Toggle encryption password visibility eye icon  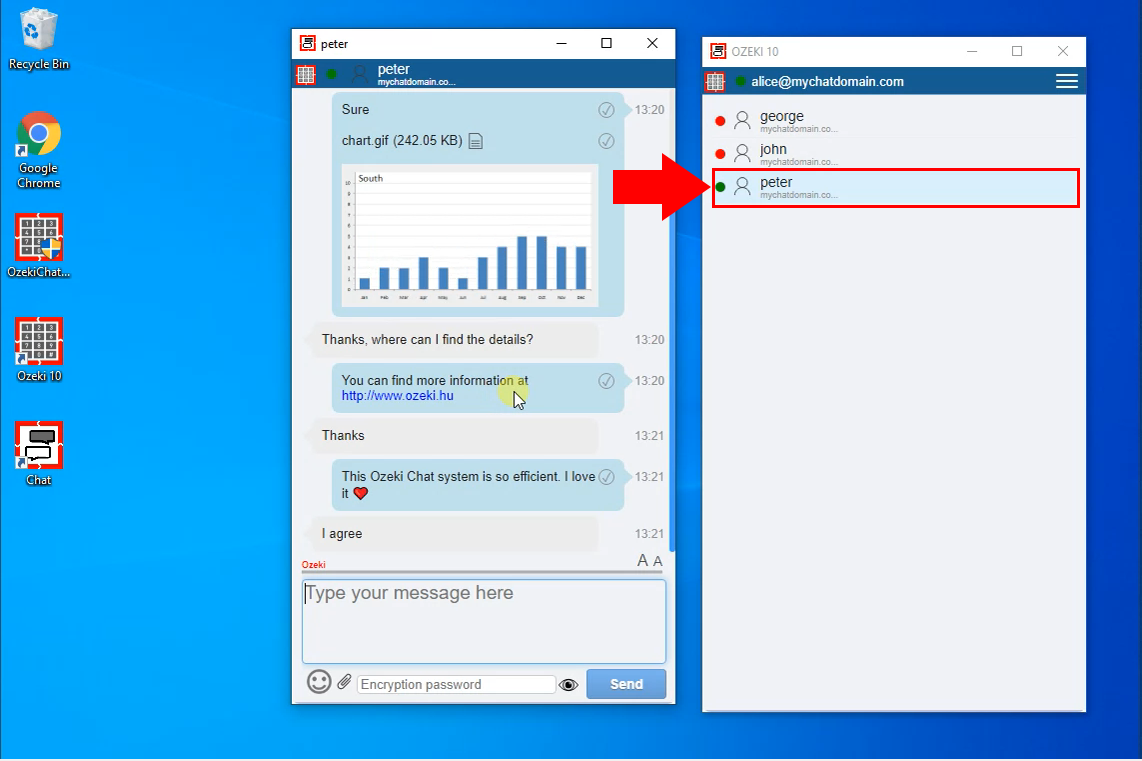(x=569, y=685)
